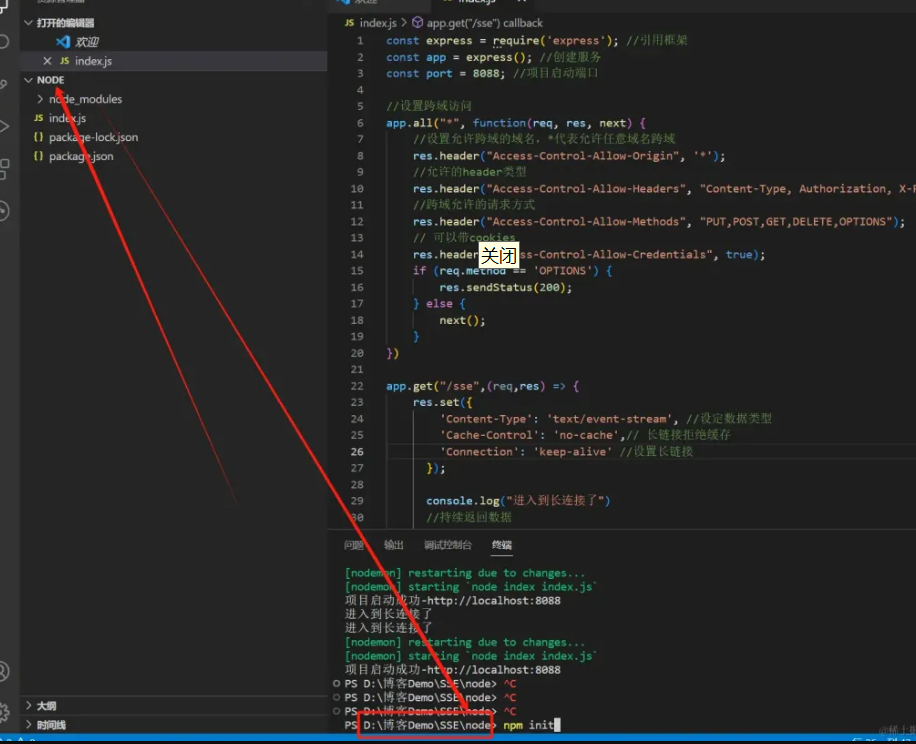Click the first ^C prompt marker circle in the terminal
Image resolution: width=916 pixels, height=744 pixels.
coord(336,683)
